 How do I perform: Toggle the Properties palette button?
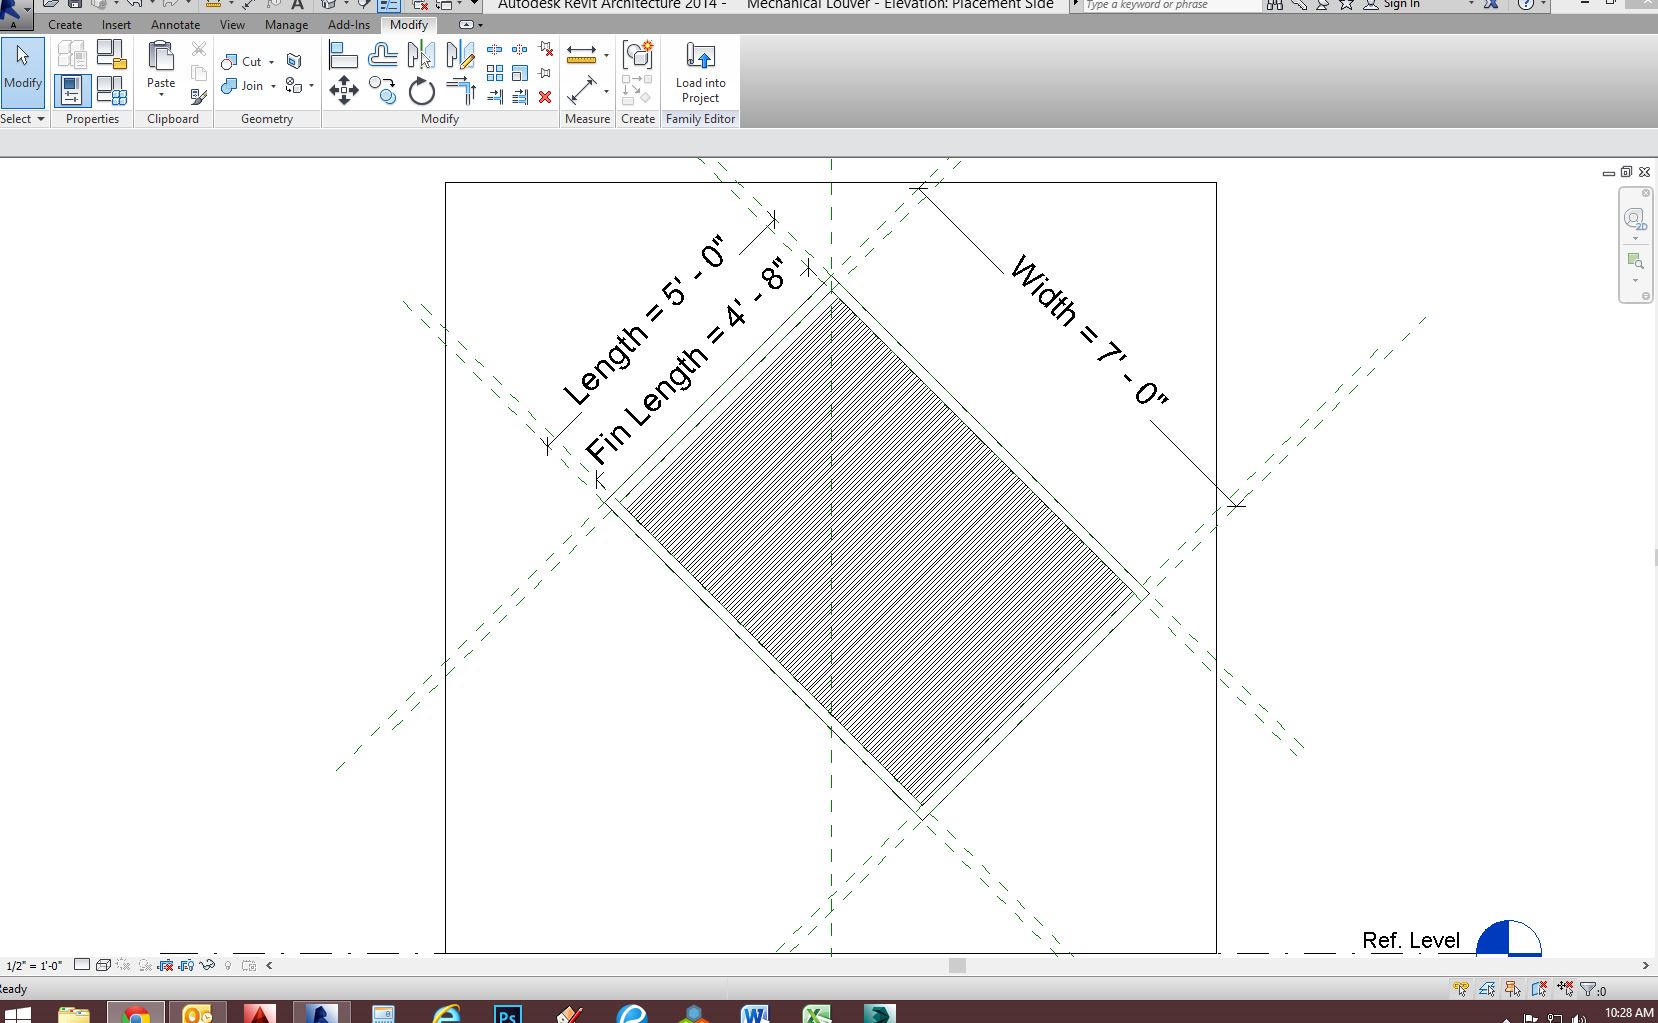point(72,91)
